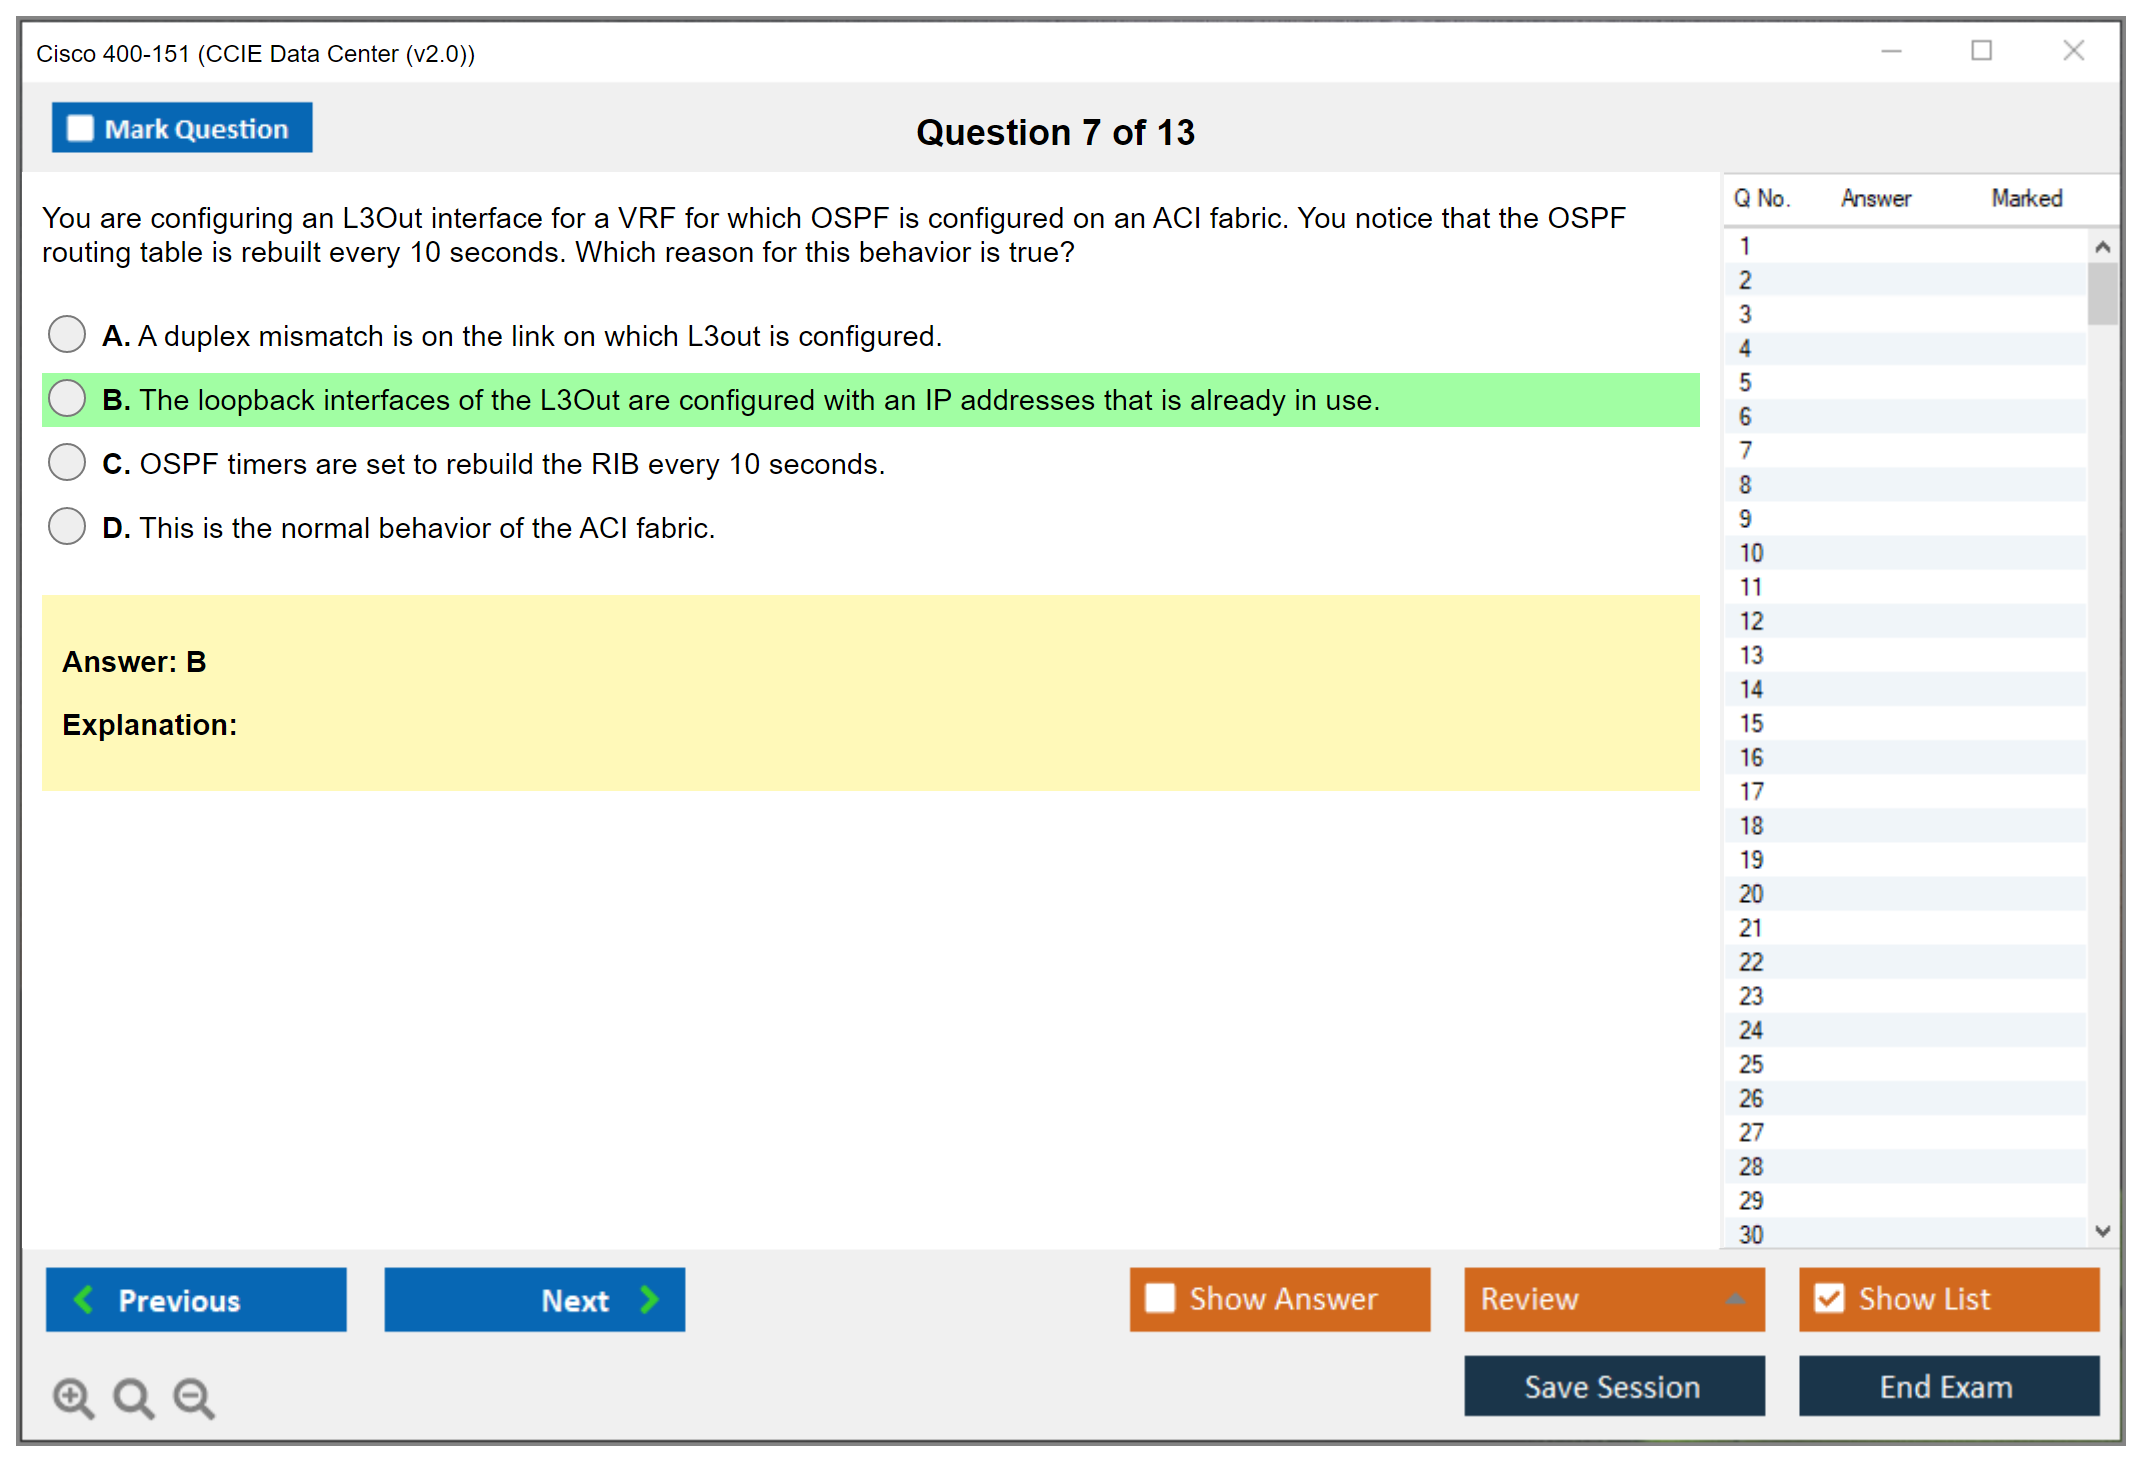Jump to question 13 in list

coord(1752,655)
